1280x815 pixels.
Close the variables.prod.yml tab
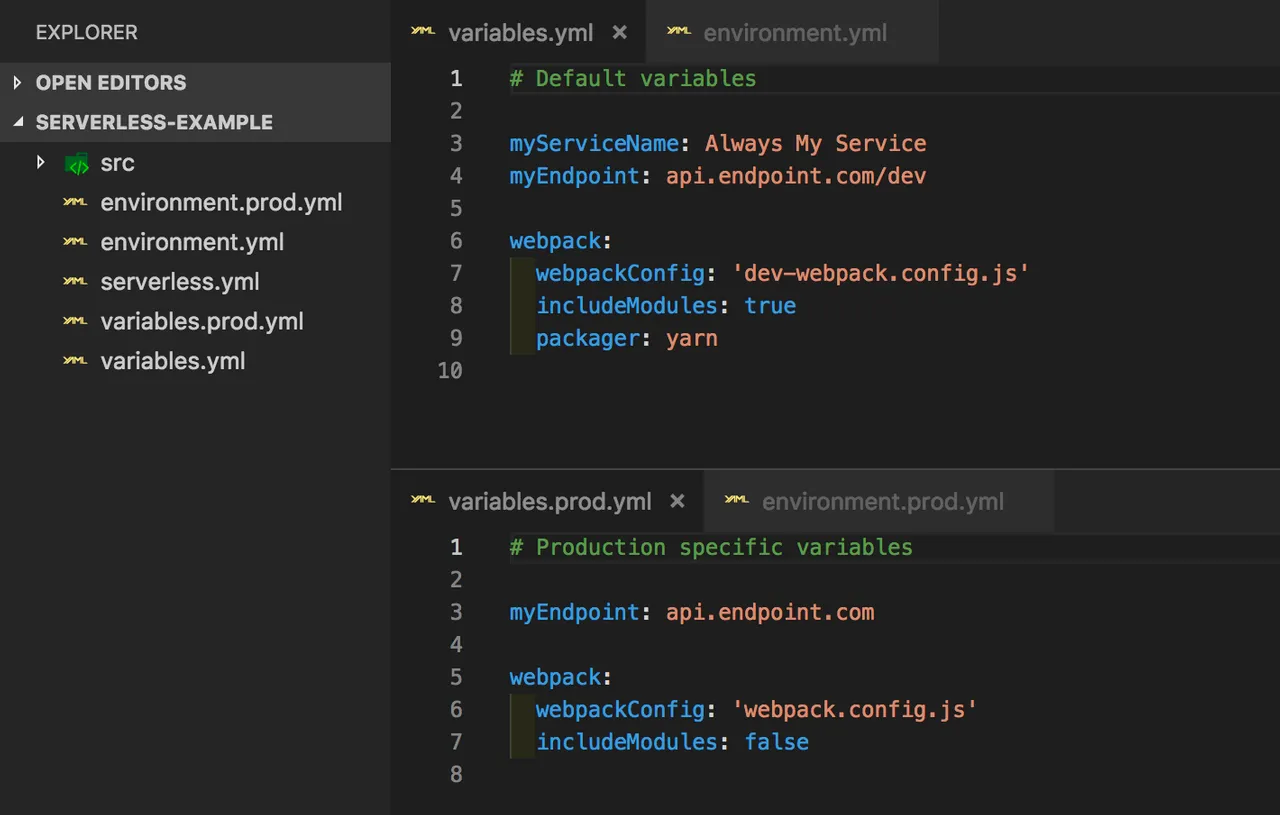pos(677,500)
